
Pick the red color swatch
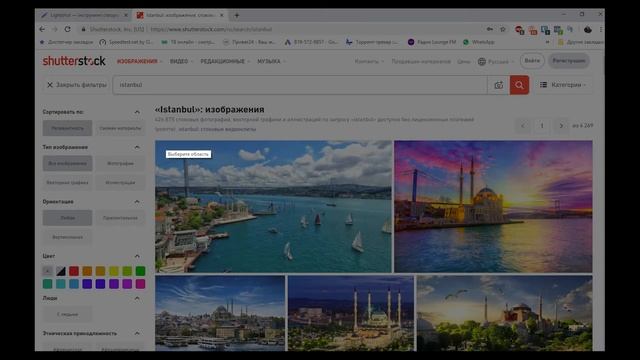click(74, 271)
